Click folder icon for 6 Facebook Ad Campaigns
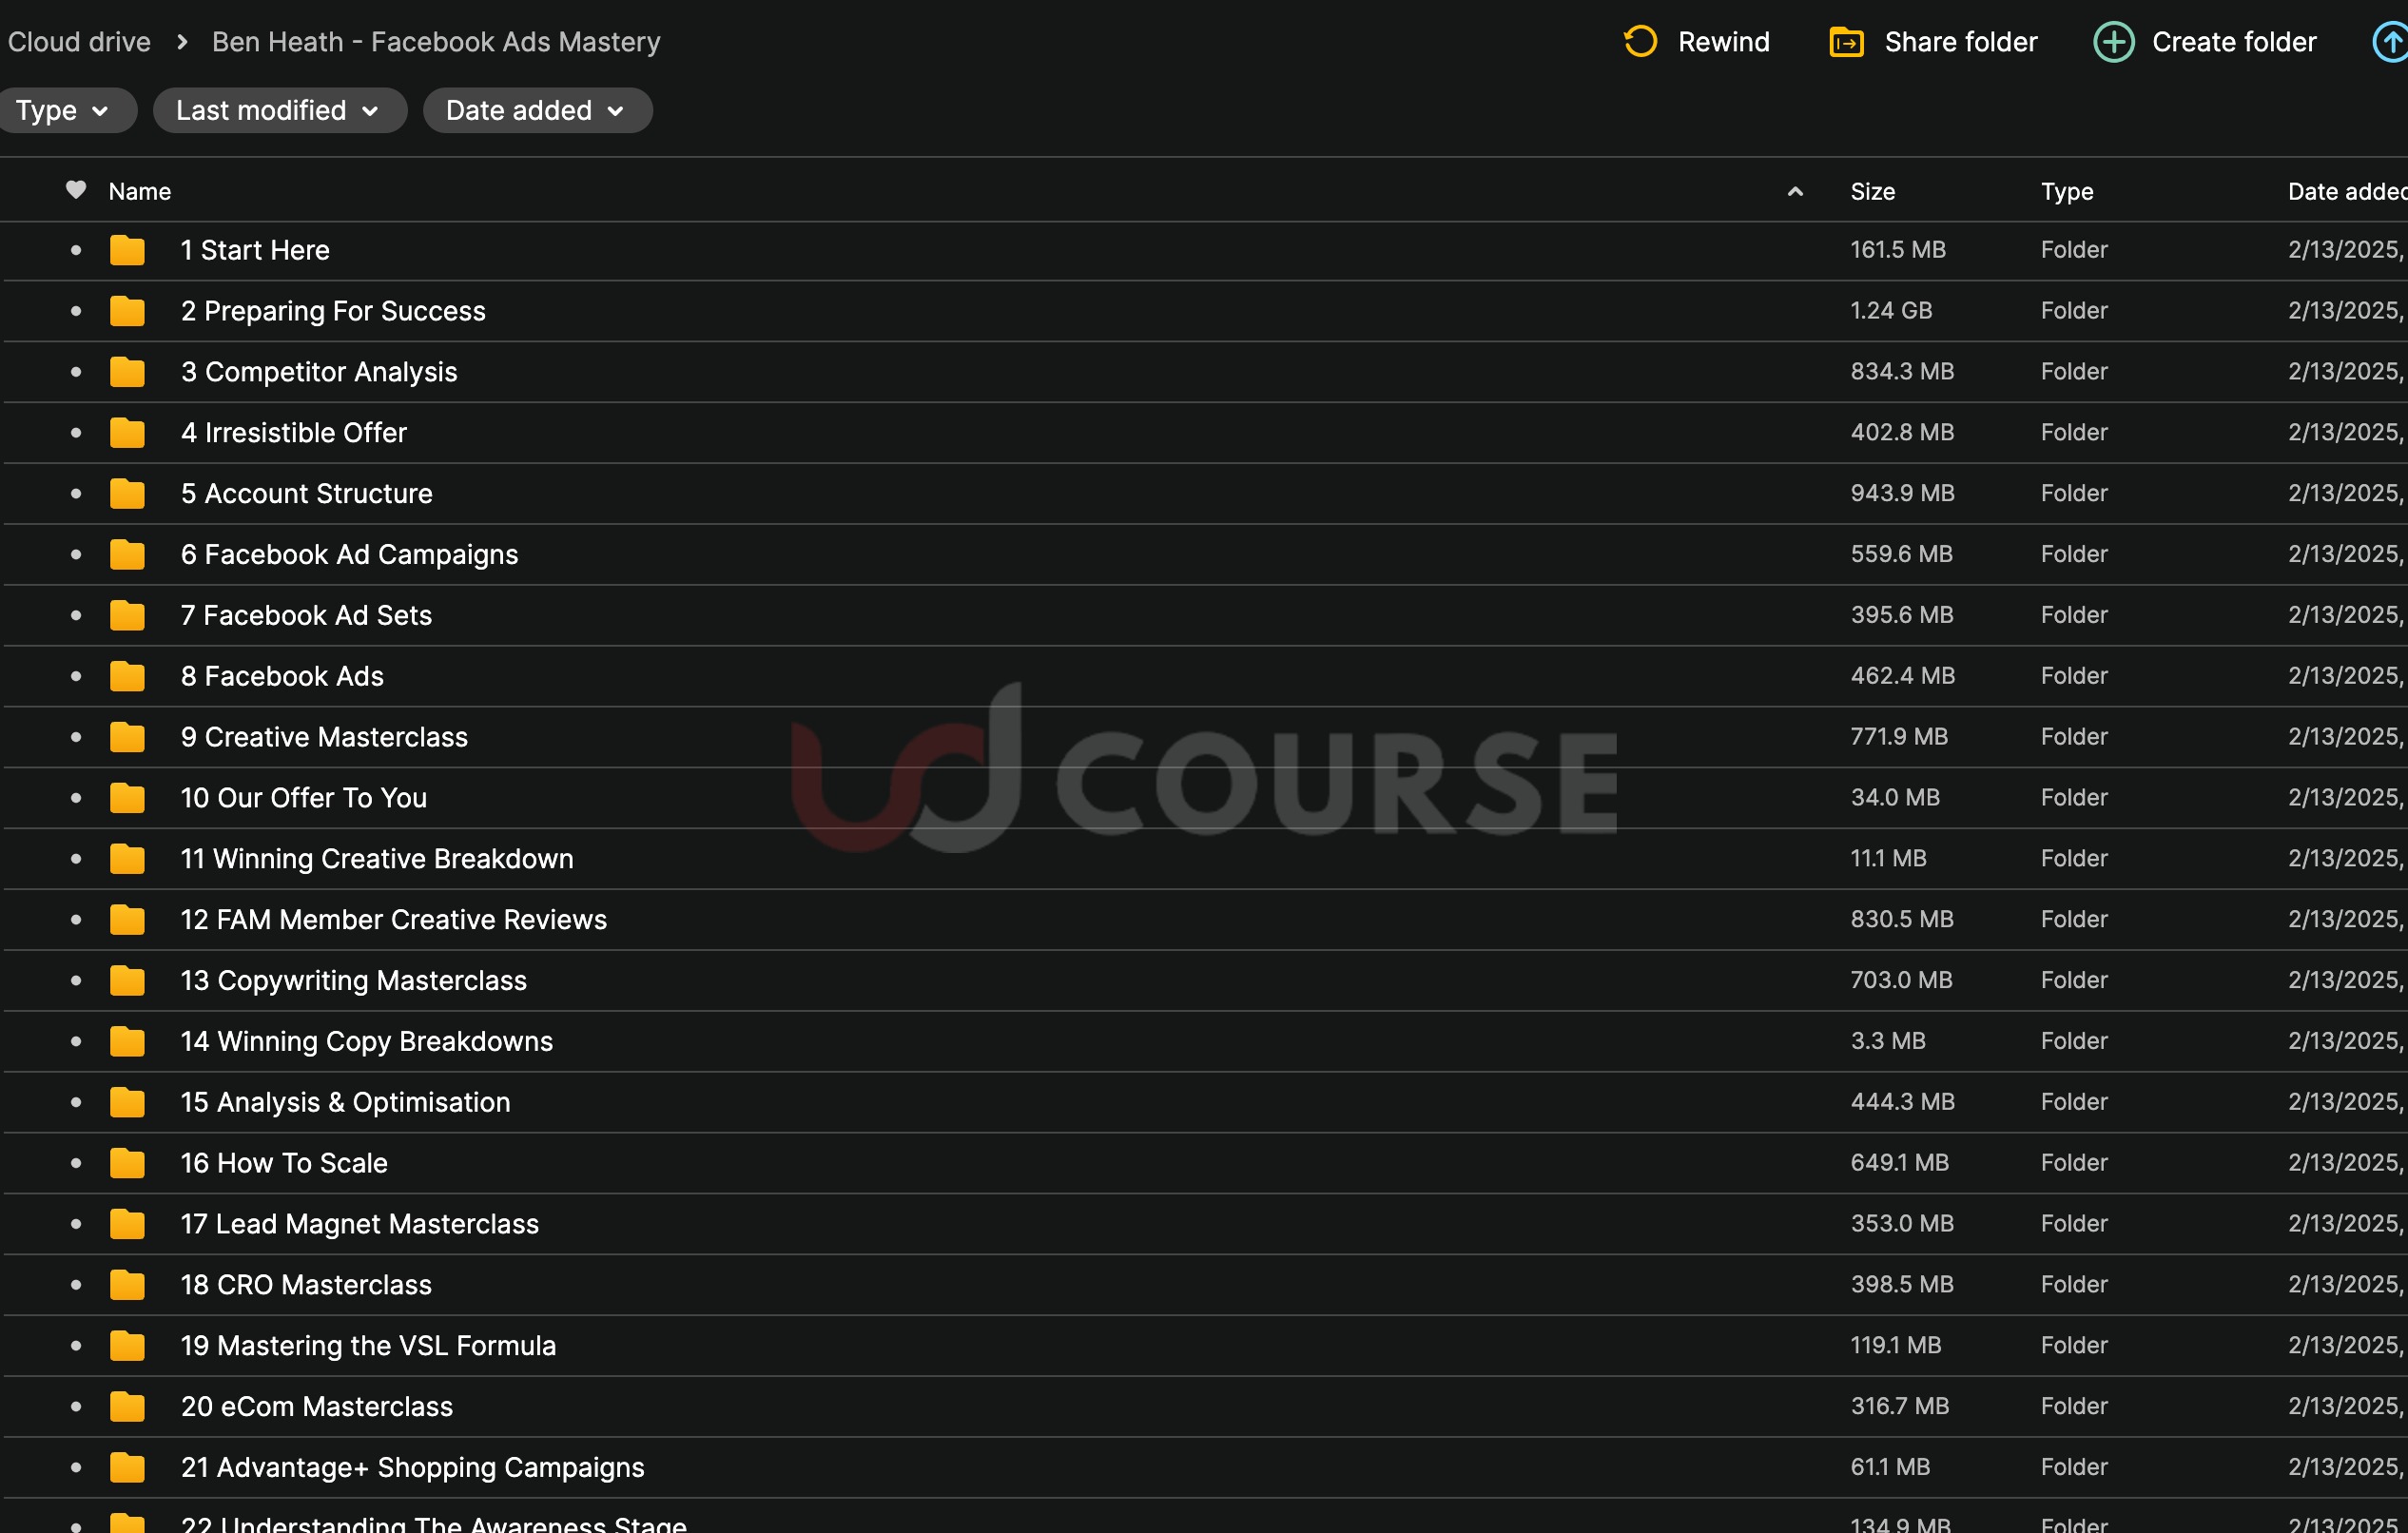Viewport: 2408px width, 1533px height. click(127, 554)
